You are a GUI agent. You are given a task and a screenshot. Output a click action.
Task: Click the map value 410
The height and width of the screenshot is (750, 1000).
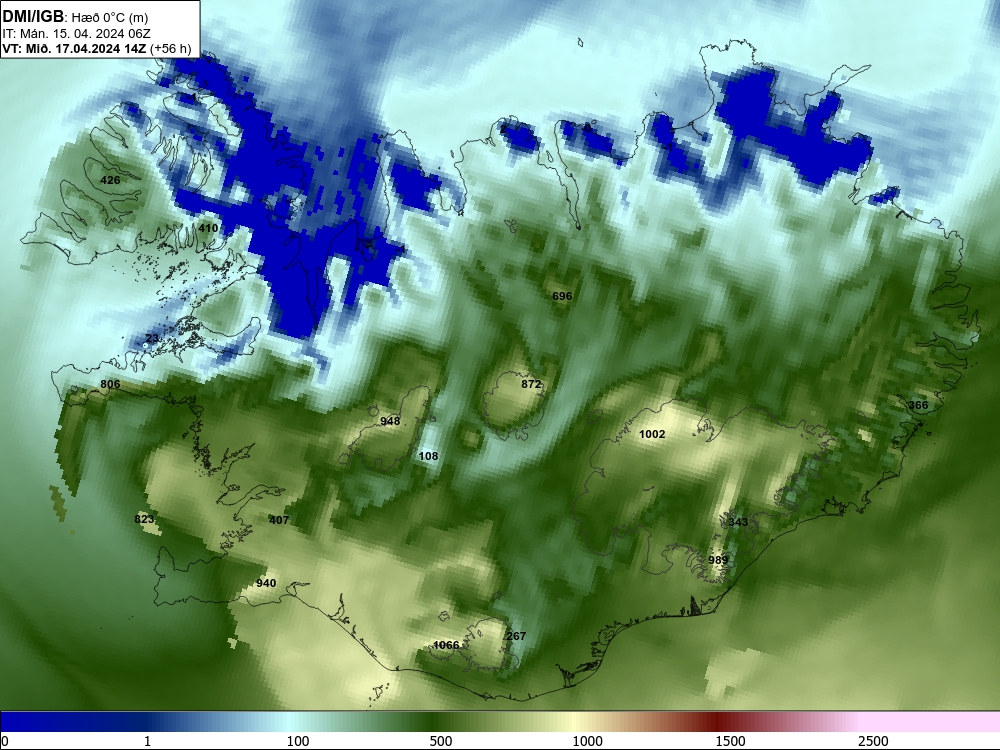[x=208, y=228]
